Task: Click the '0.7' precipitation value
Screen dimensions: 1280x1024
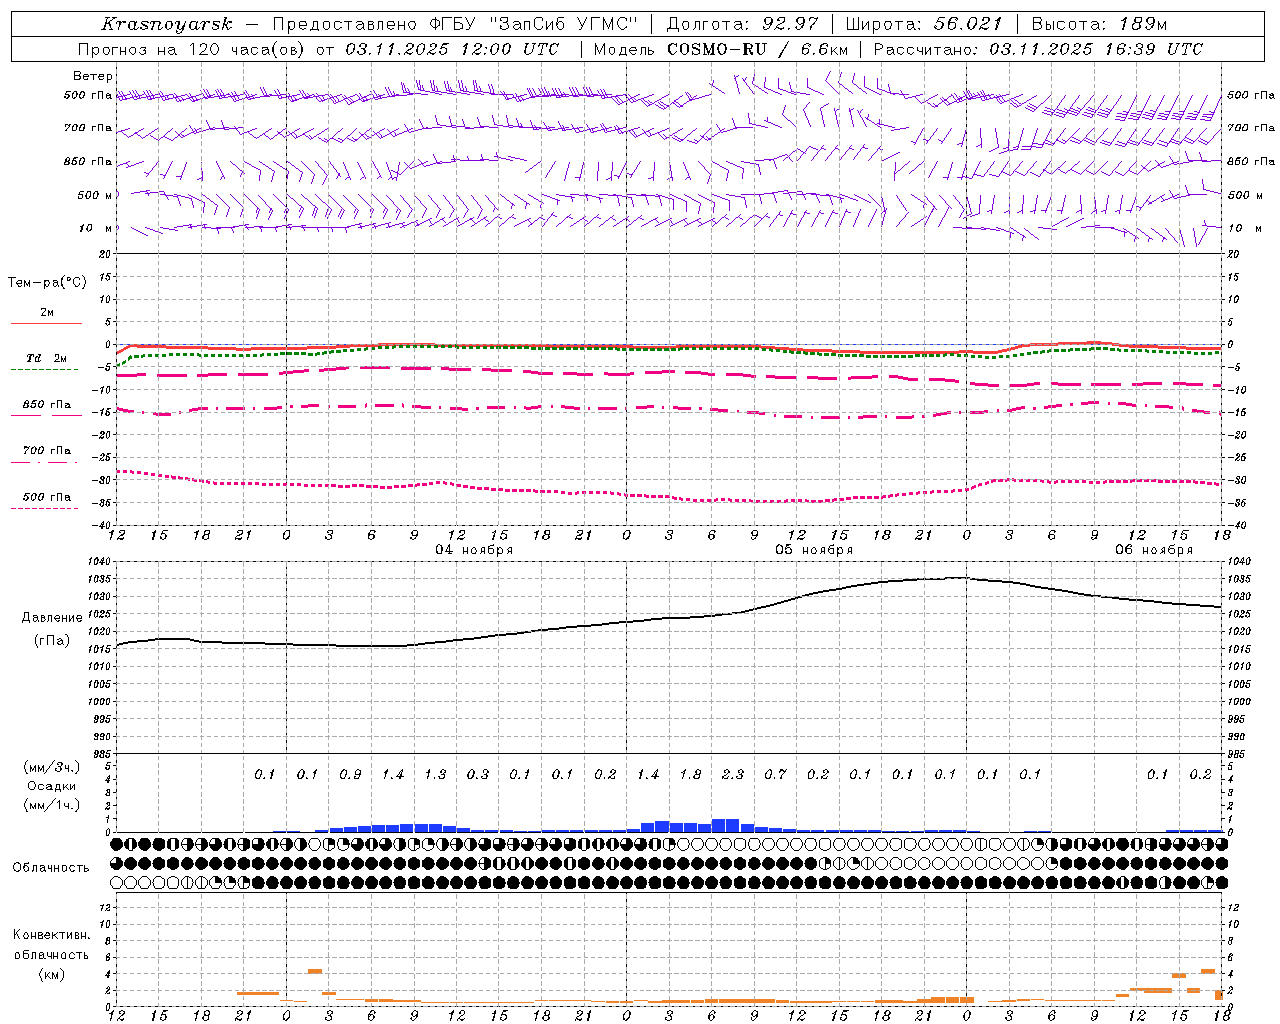Action: point(775,774)
